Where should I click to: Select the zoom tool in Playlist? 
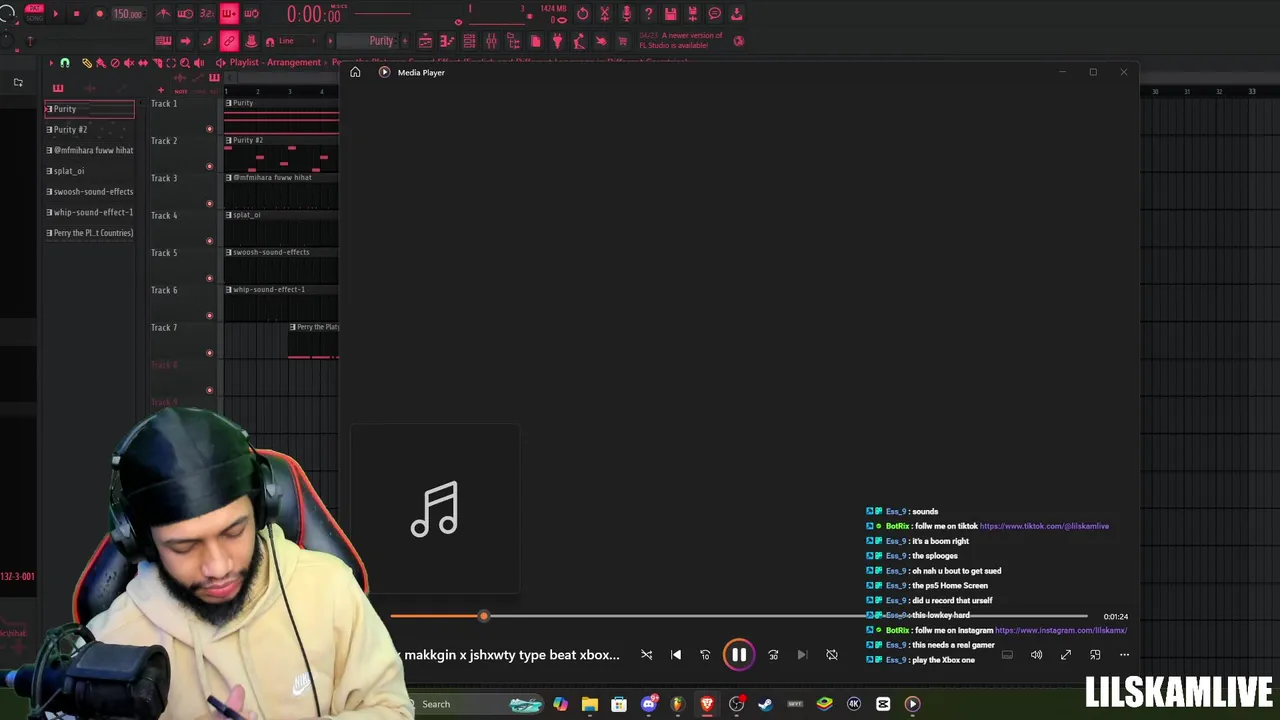(x=185, y=62)
